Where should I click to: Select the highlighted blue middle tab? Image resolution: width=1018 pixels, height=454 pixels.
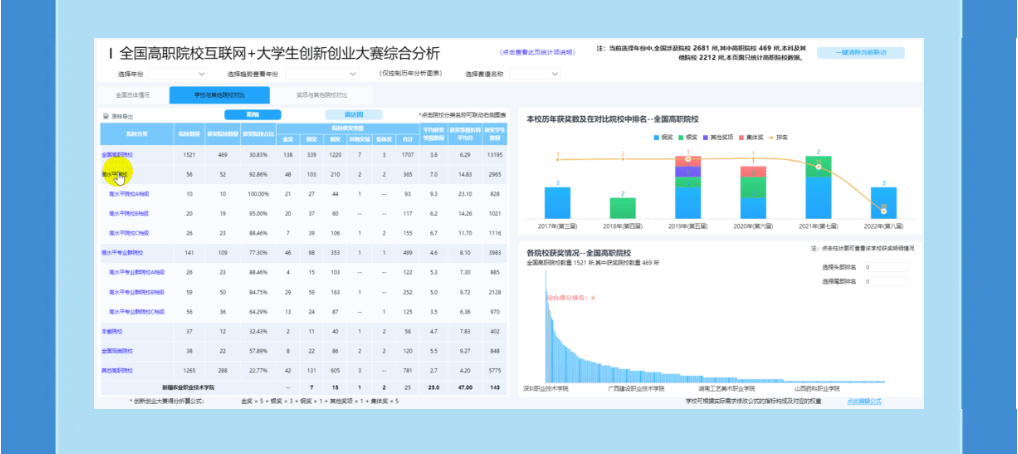pyautogui.click(x=219, y=95)
